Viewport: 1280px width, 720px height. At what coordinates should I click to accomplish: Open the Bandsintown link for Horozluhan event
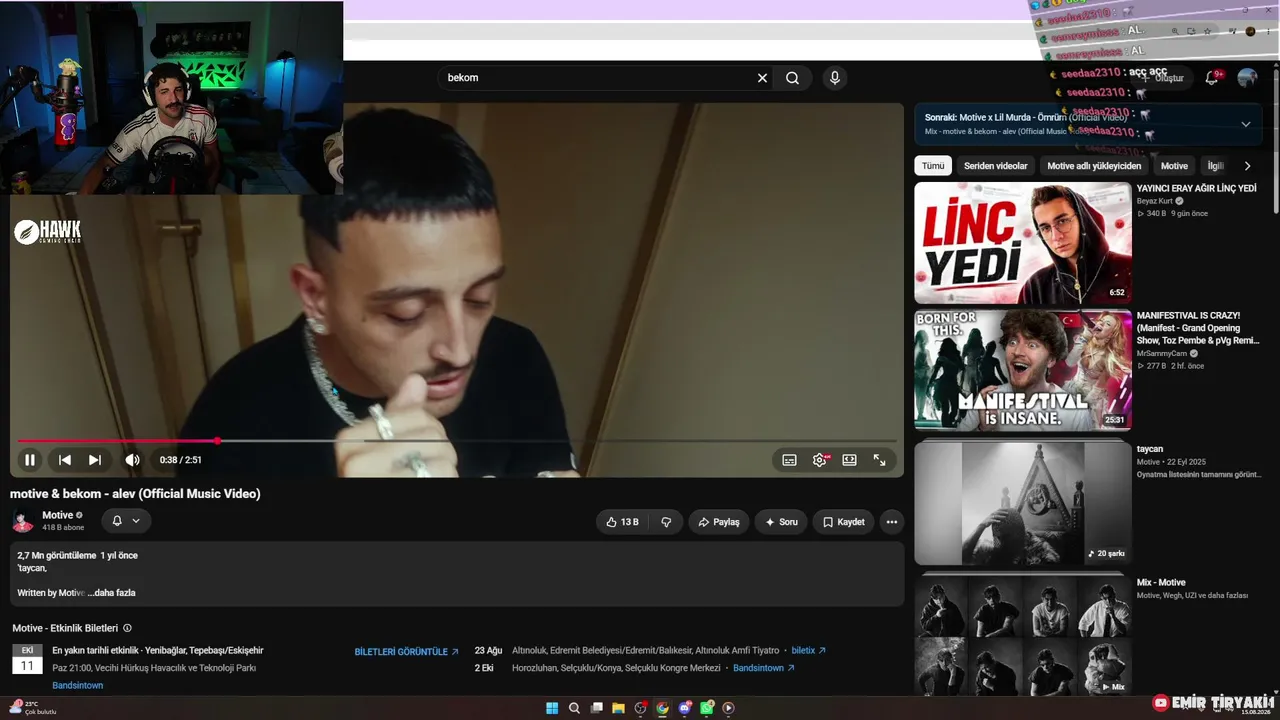tap(764, 668)
